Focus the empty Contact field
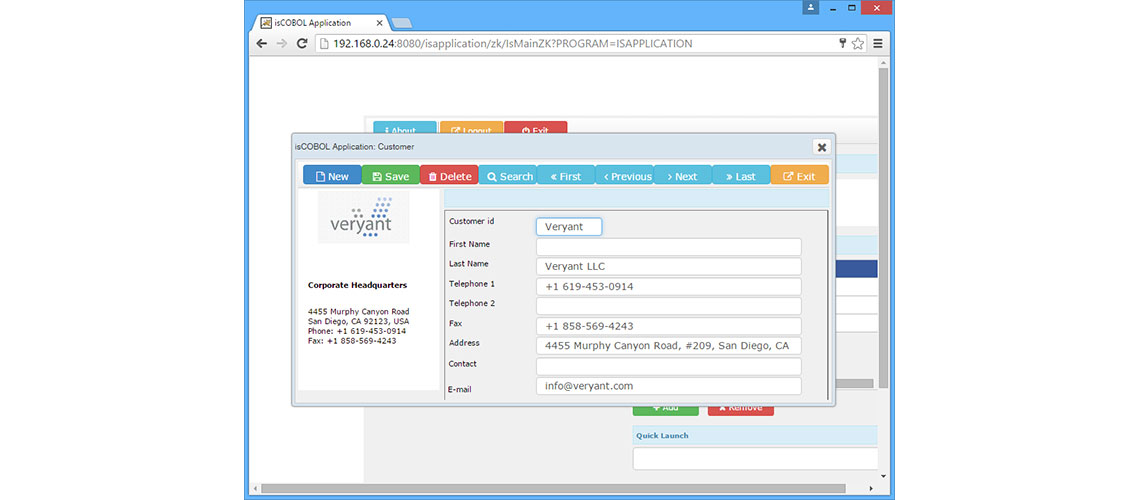This screenshot has height=500, width=1140. (x=669, y=366)
